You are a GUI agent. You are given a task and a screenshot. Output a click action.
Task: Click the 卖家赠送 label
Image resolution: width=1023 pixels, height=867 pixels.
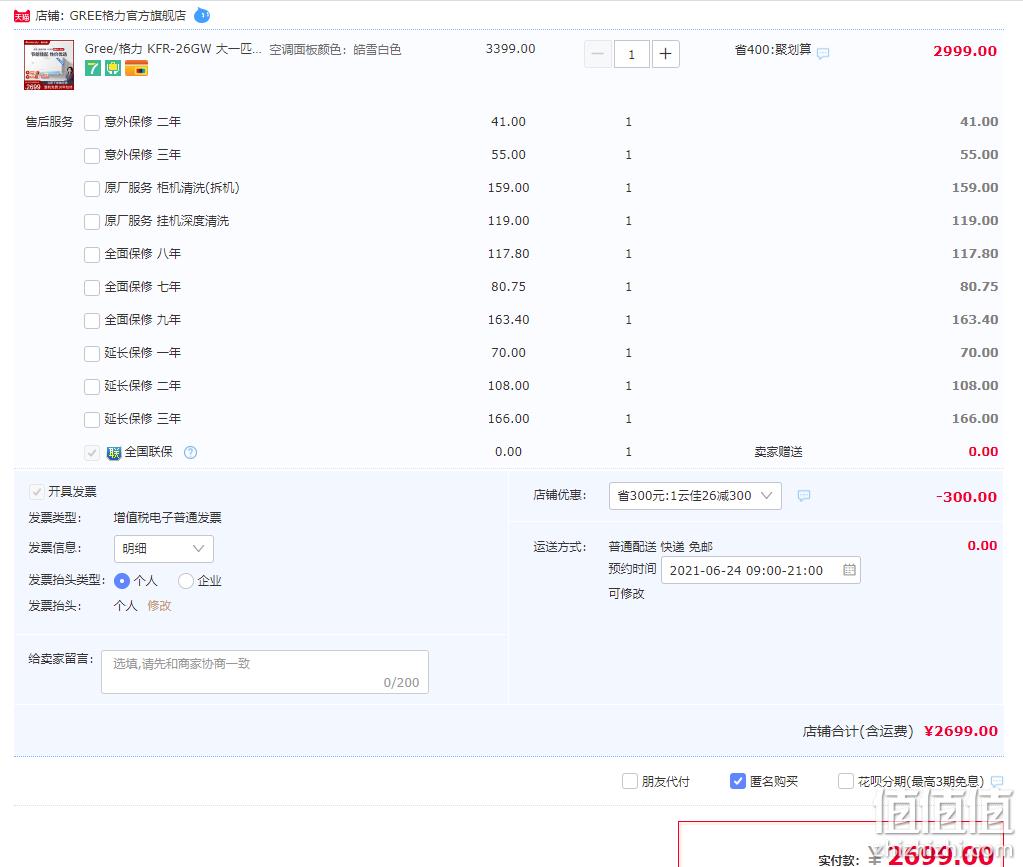778,452
